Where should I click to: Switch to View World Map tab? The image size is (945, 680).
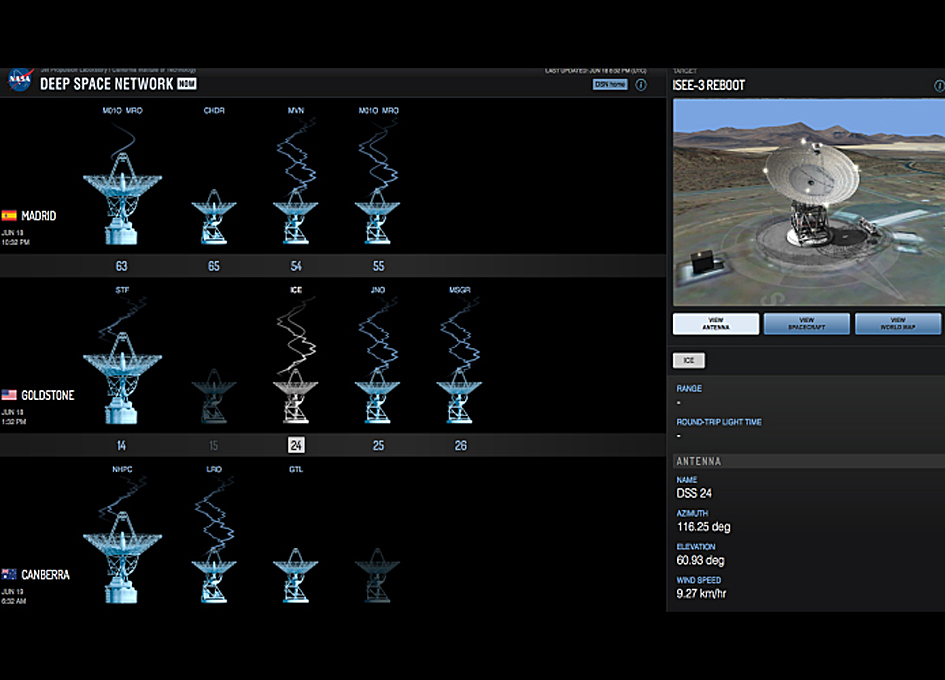click(x=898, y=324)
